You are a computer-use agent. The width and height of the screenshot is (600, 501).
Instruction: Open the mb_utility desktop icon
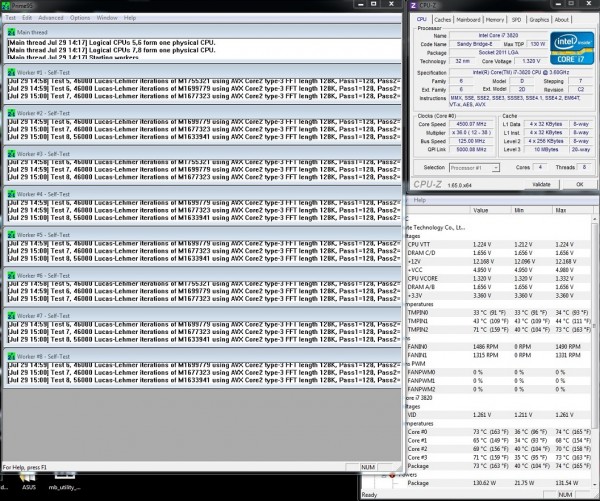(65, 481)
